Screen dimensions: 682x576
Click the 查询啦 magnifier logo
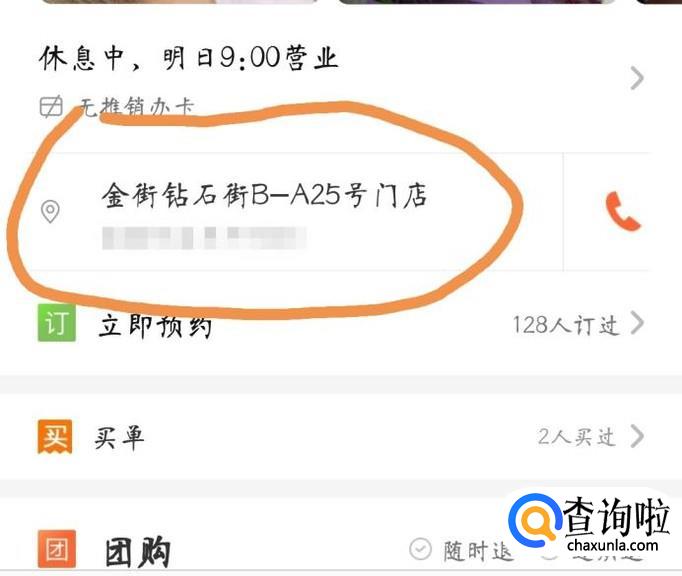pos(534,520)
